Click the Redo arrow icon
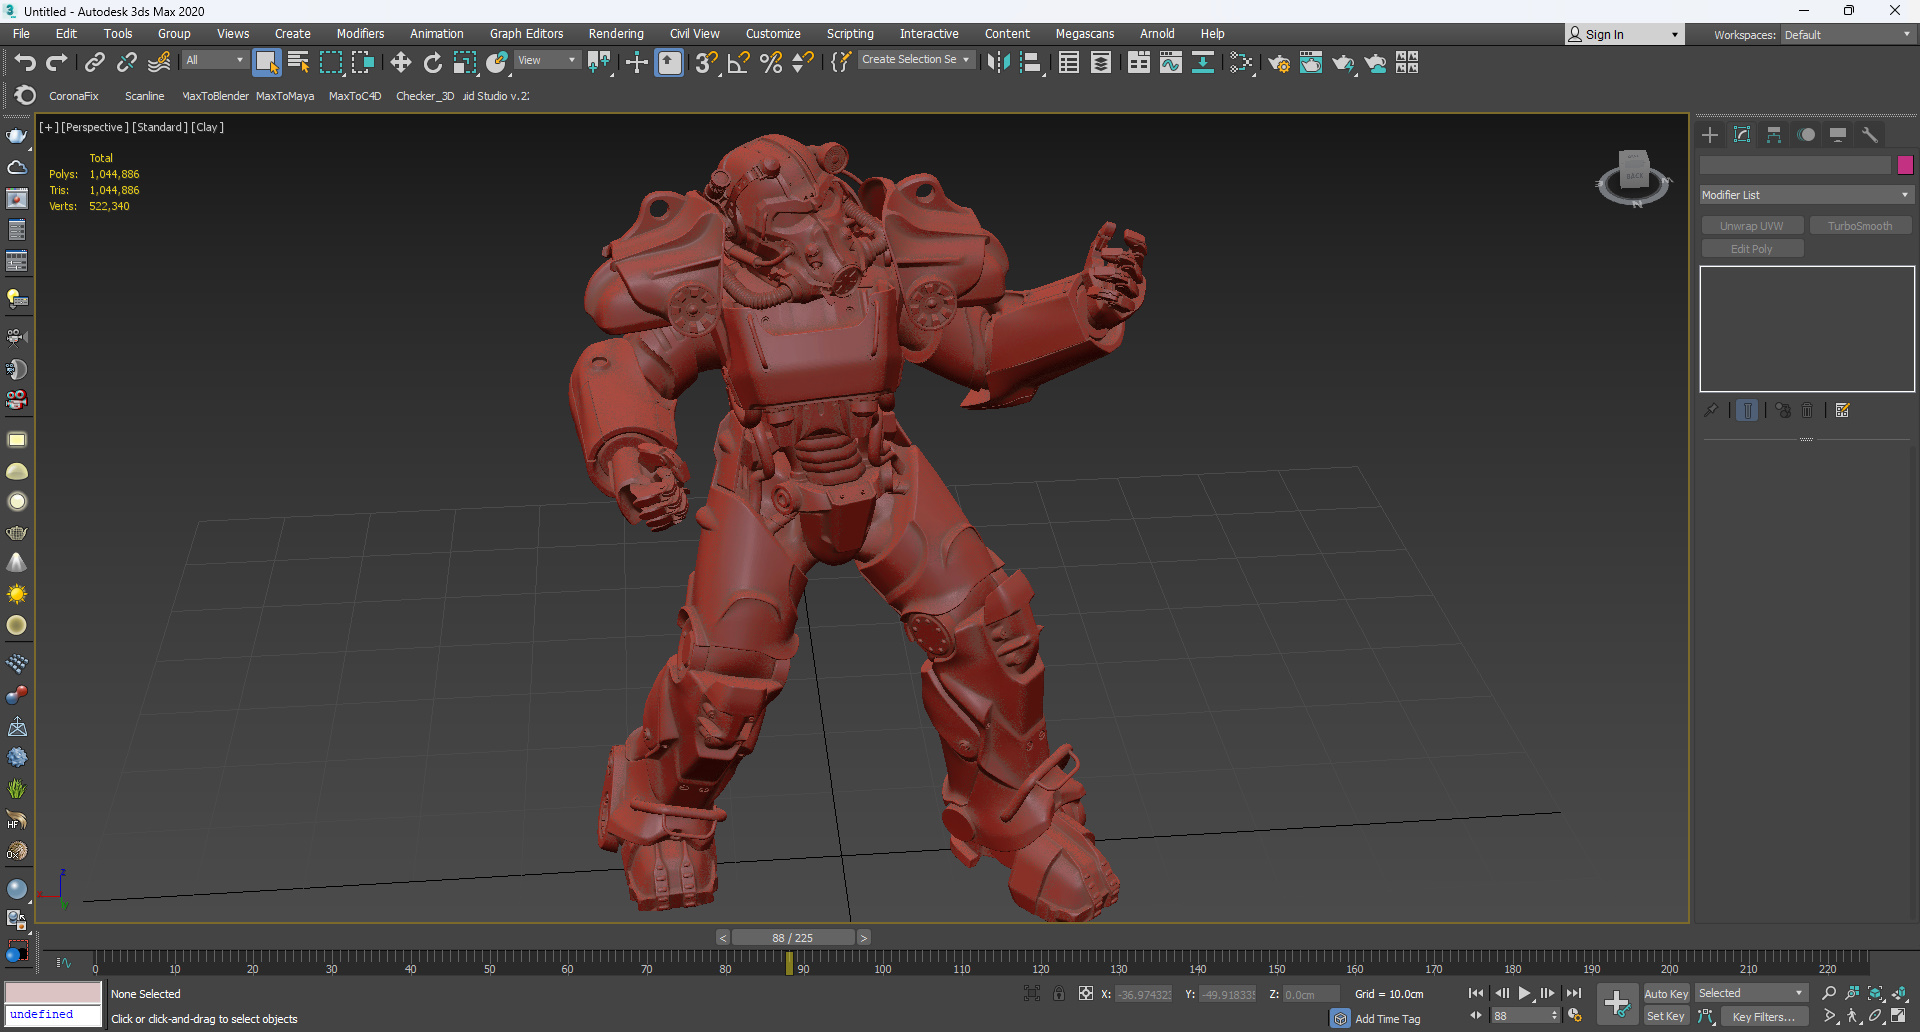1920x1032 pixels. [x=57, y=63]
